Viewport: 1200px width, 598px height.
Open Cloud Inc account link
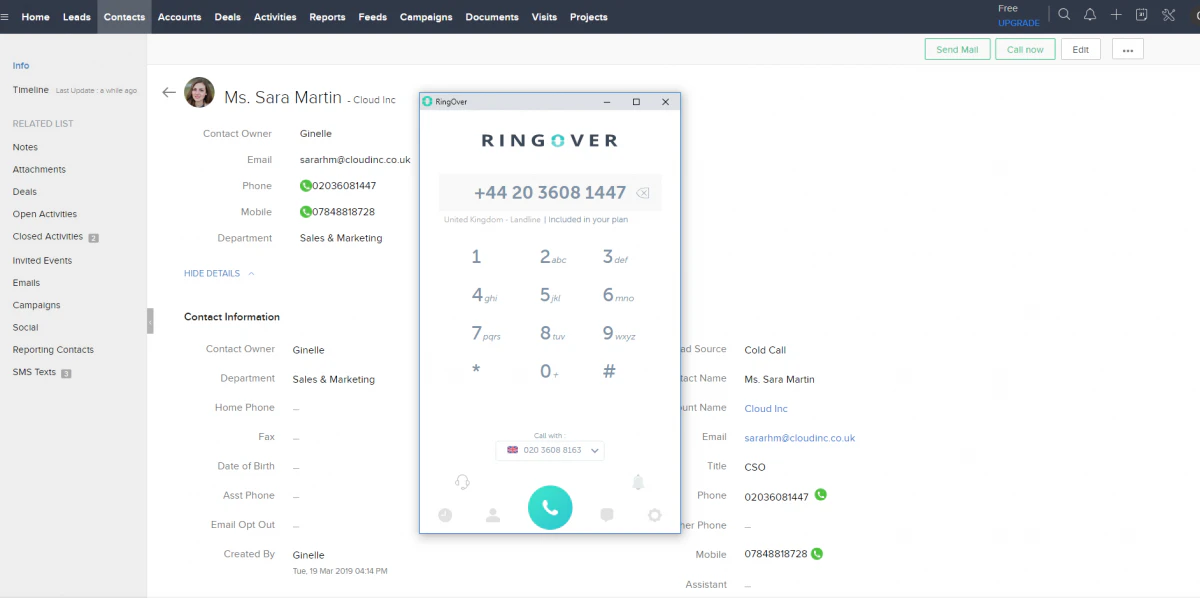(766, 408)
